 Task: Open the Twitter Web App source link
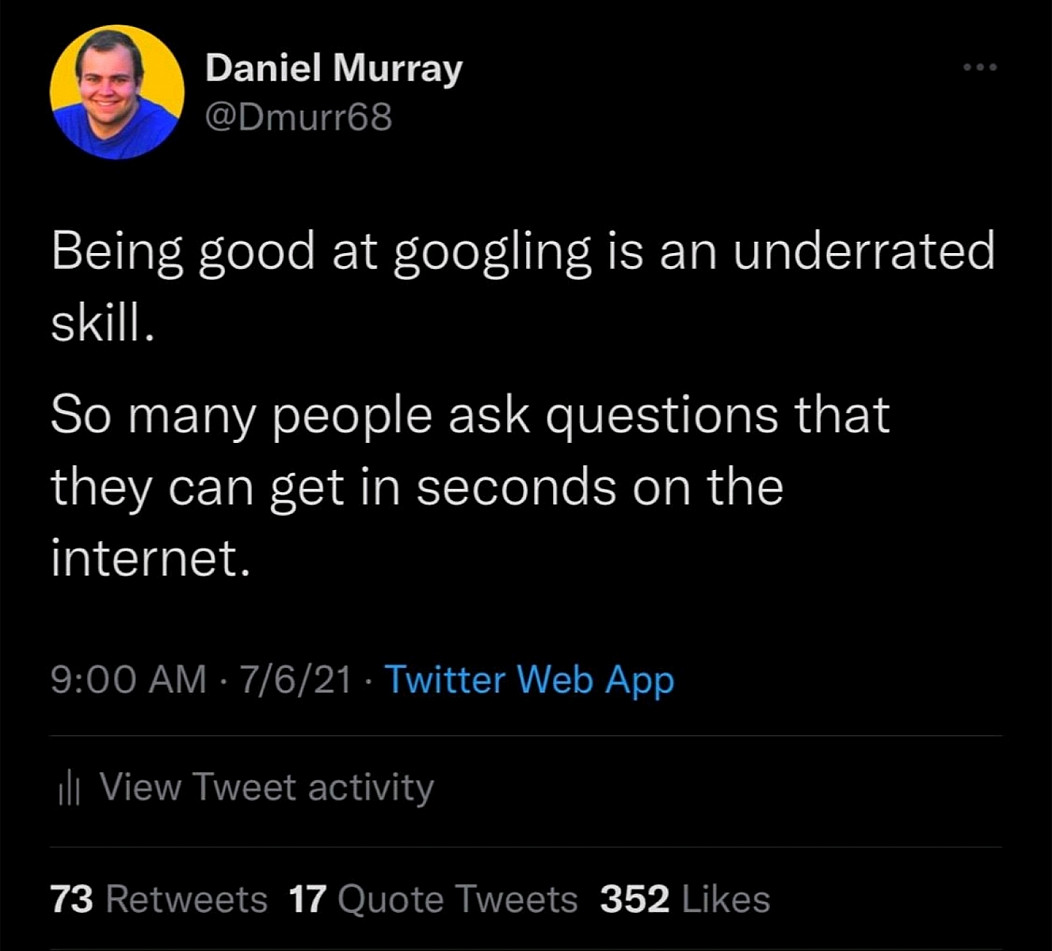pyautogui.click(x=529, y=681)
